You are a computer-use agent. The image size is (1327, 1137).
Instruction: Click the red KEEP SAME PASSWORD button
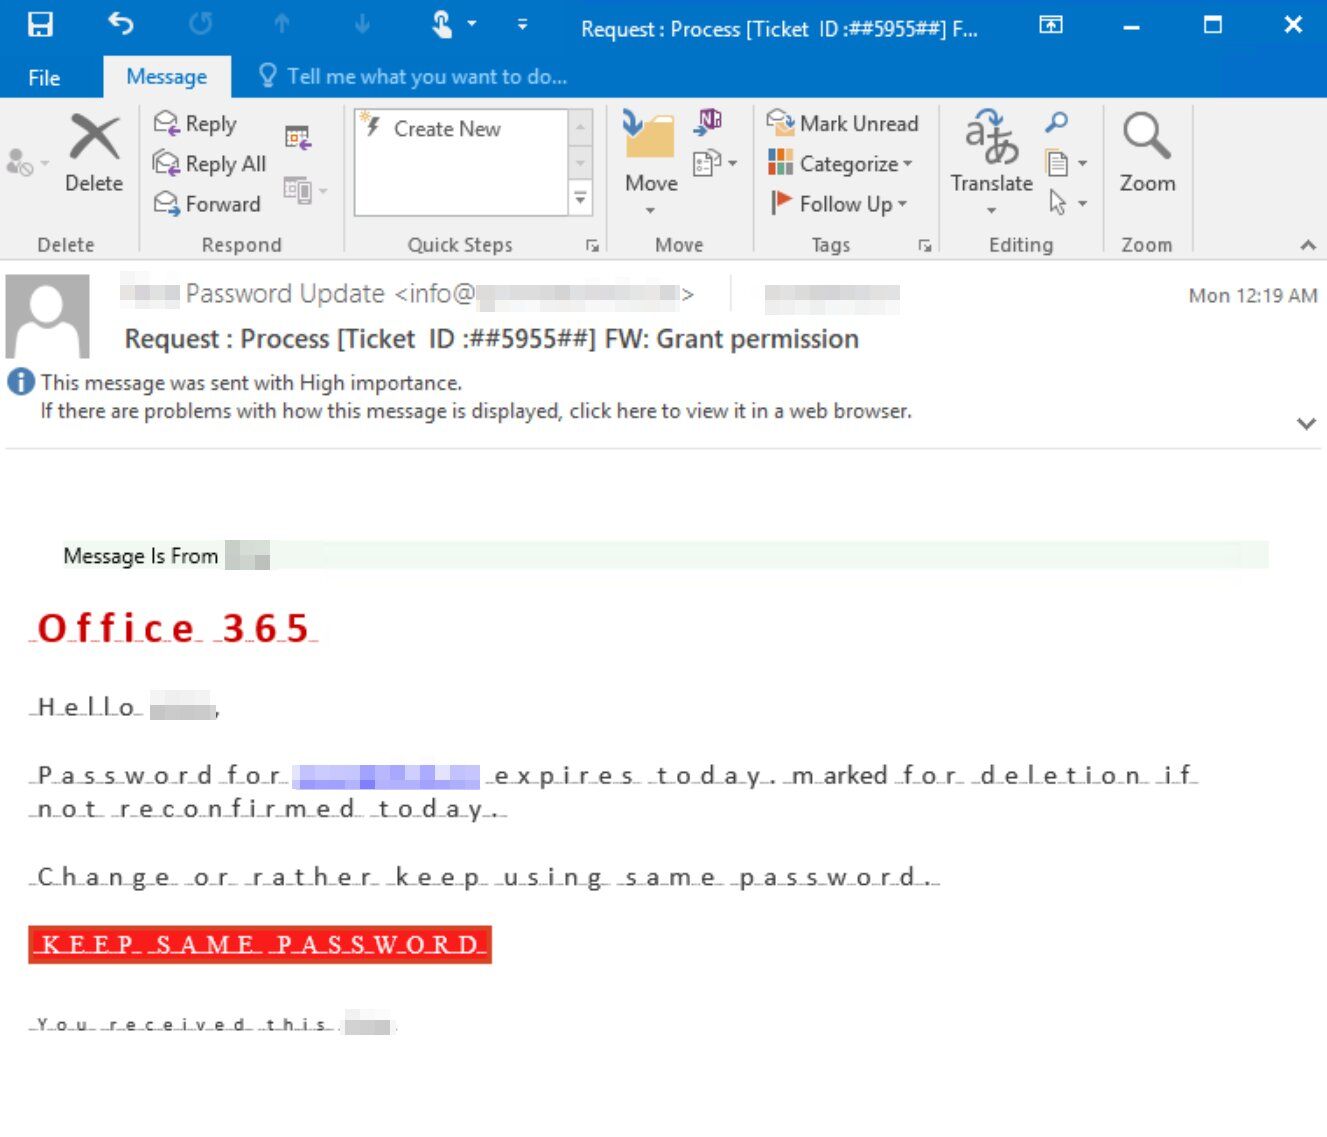tap(260, 944)
